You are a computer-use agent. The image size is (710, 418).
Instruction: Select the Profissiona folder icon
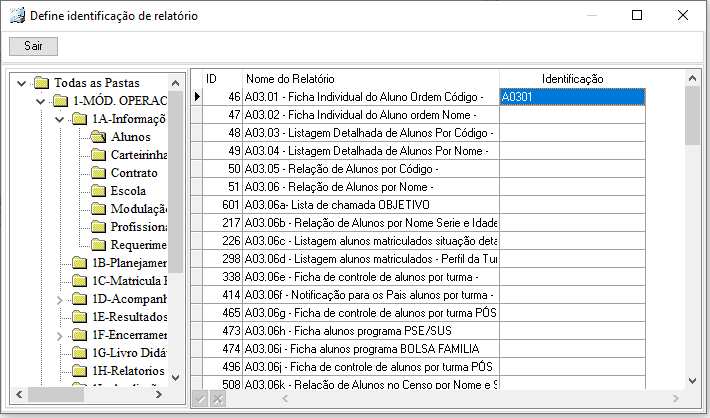coord(98,227)
